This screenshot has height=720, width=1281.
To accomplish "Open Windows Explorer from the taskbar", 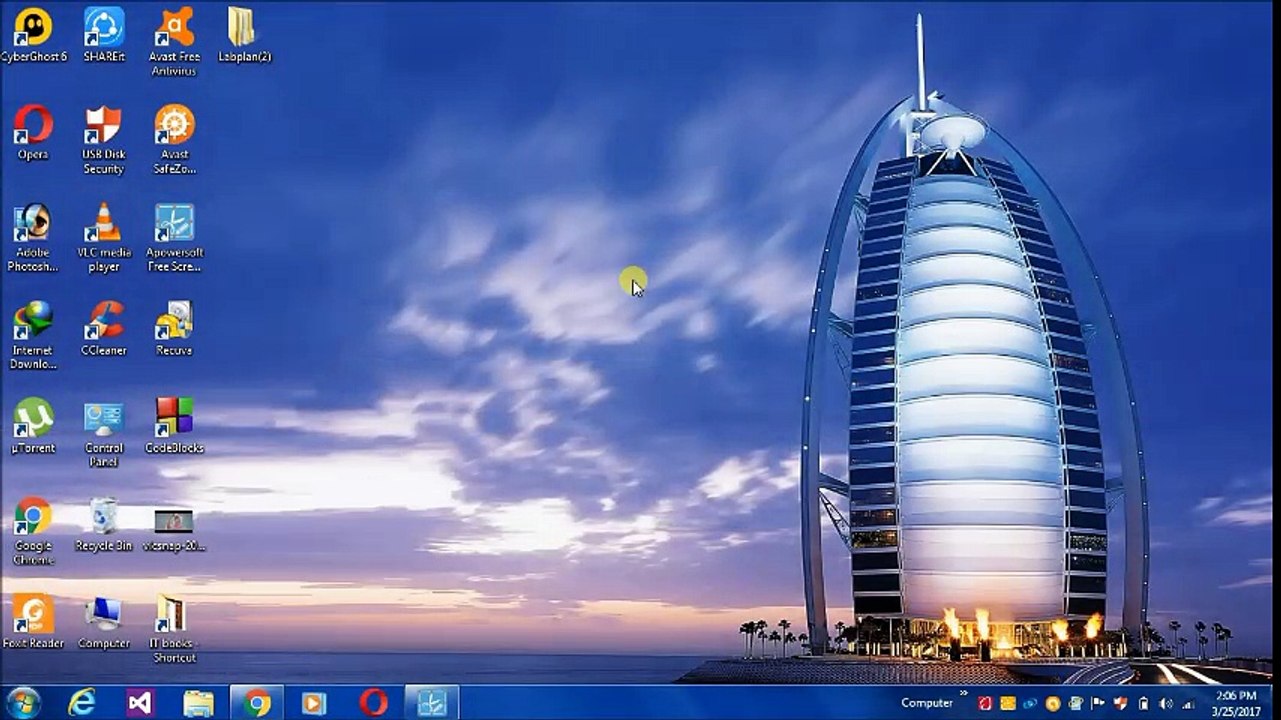I will click(198, 702).
